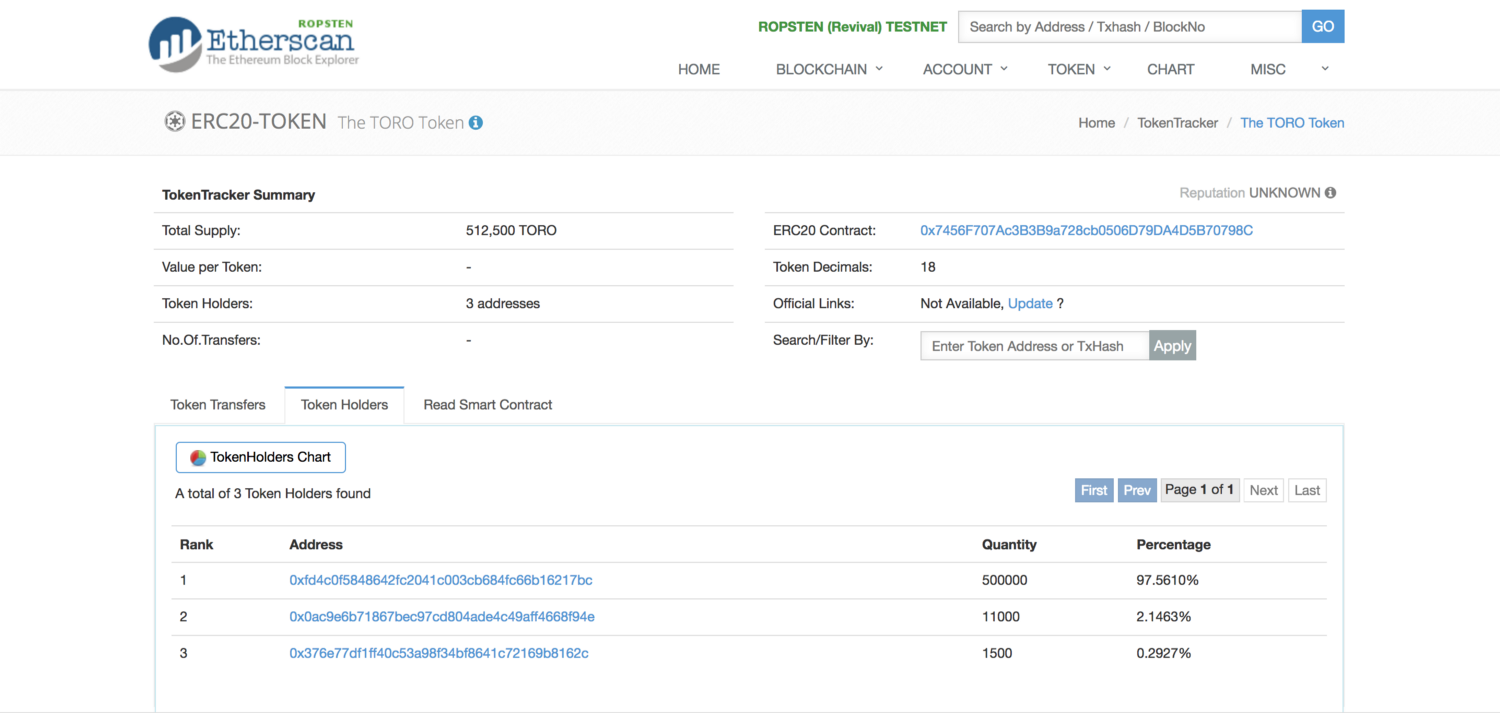
Task: Expand the MISC menu
Action: 1289,69
